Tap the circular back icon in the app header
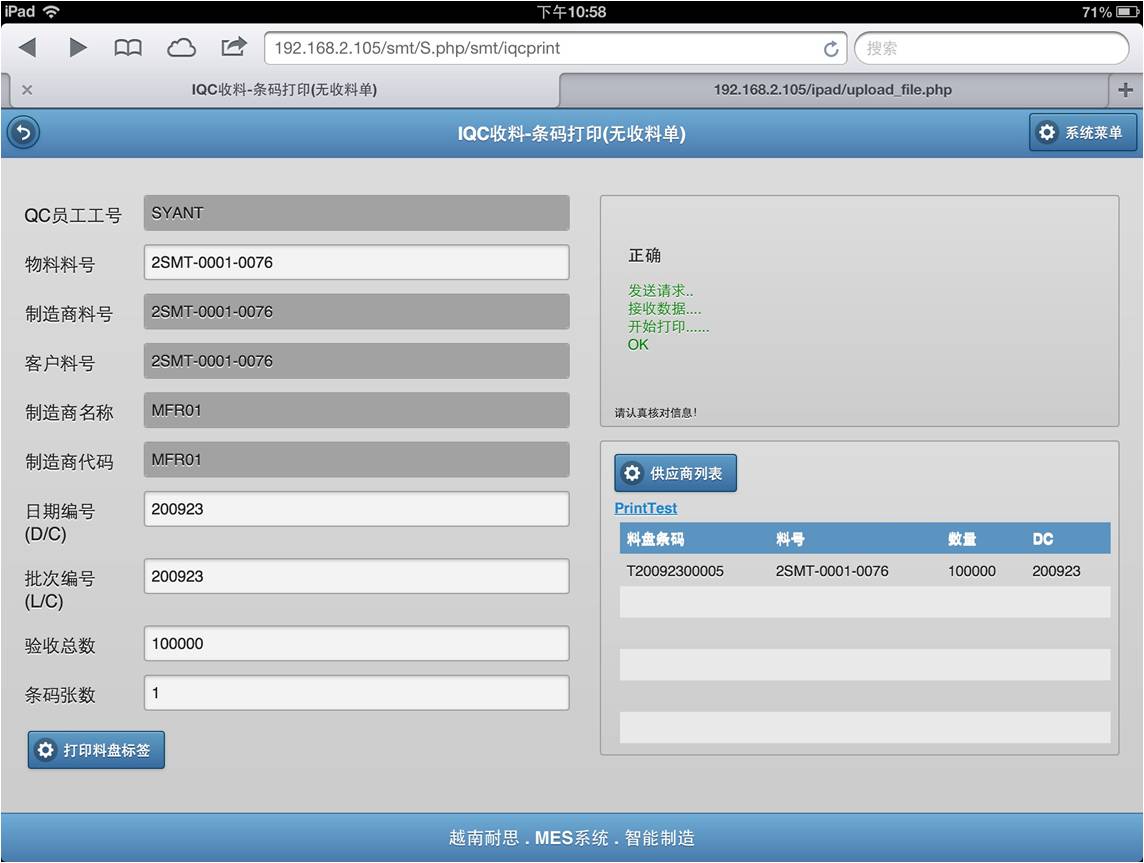 click(x=23, y=133)
